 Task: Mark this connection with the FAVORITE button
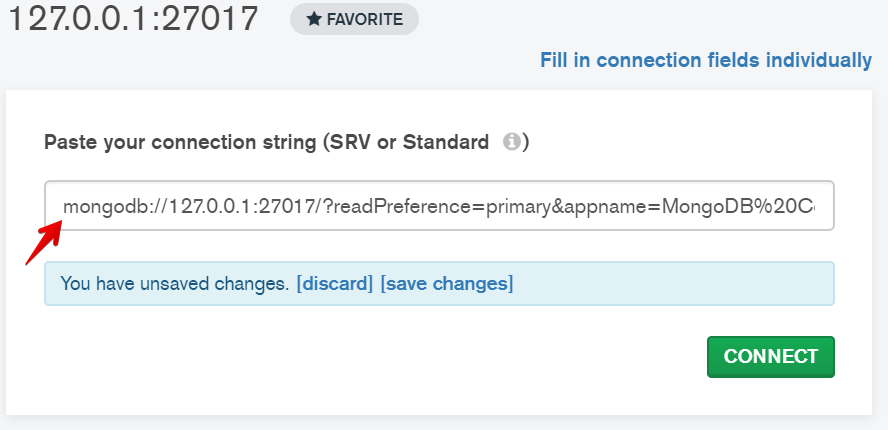354,19
